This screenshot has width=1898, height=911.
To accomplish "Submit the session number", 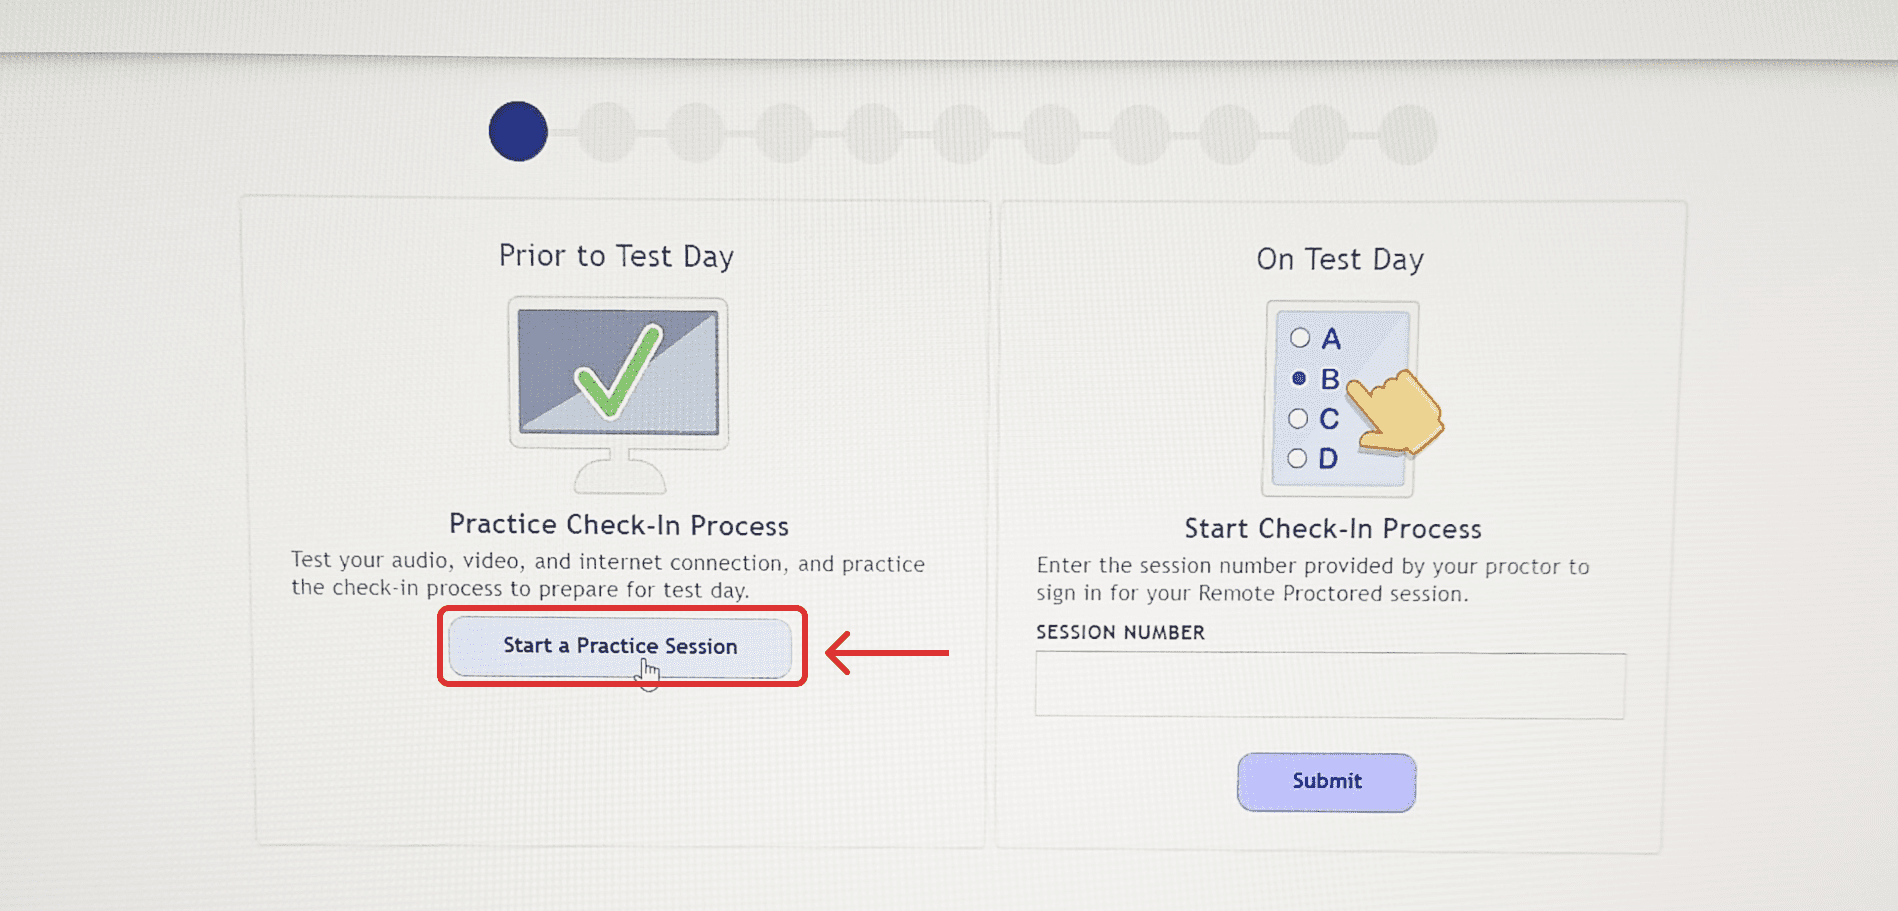I will tap(1326, 781).
